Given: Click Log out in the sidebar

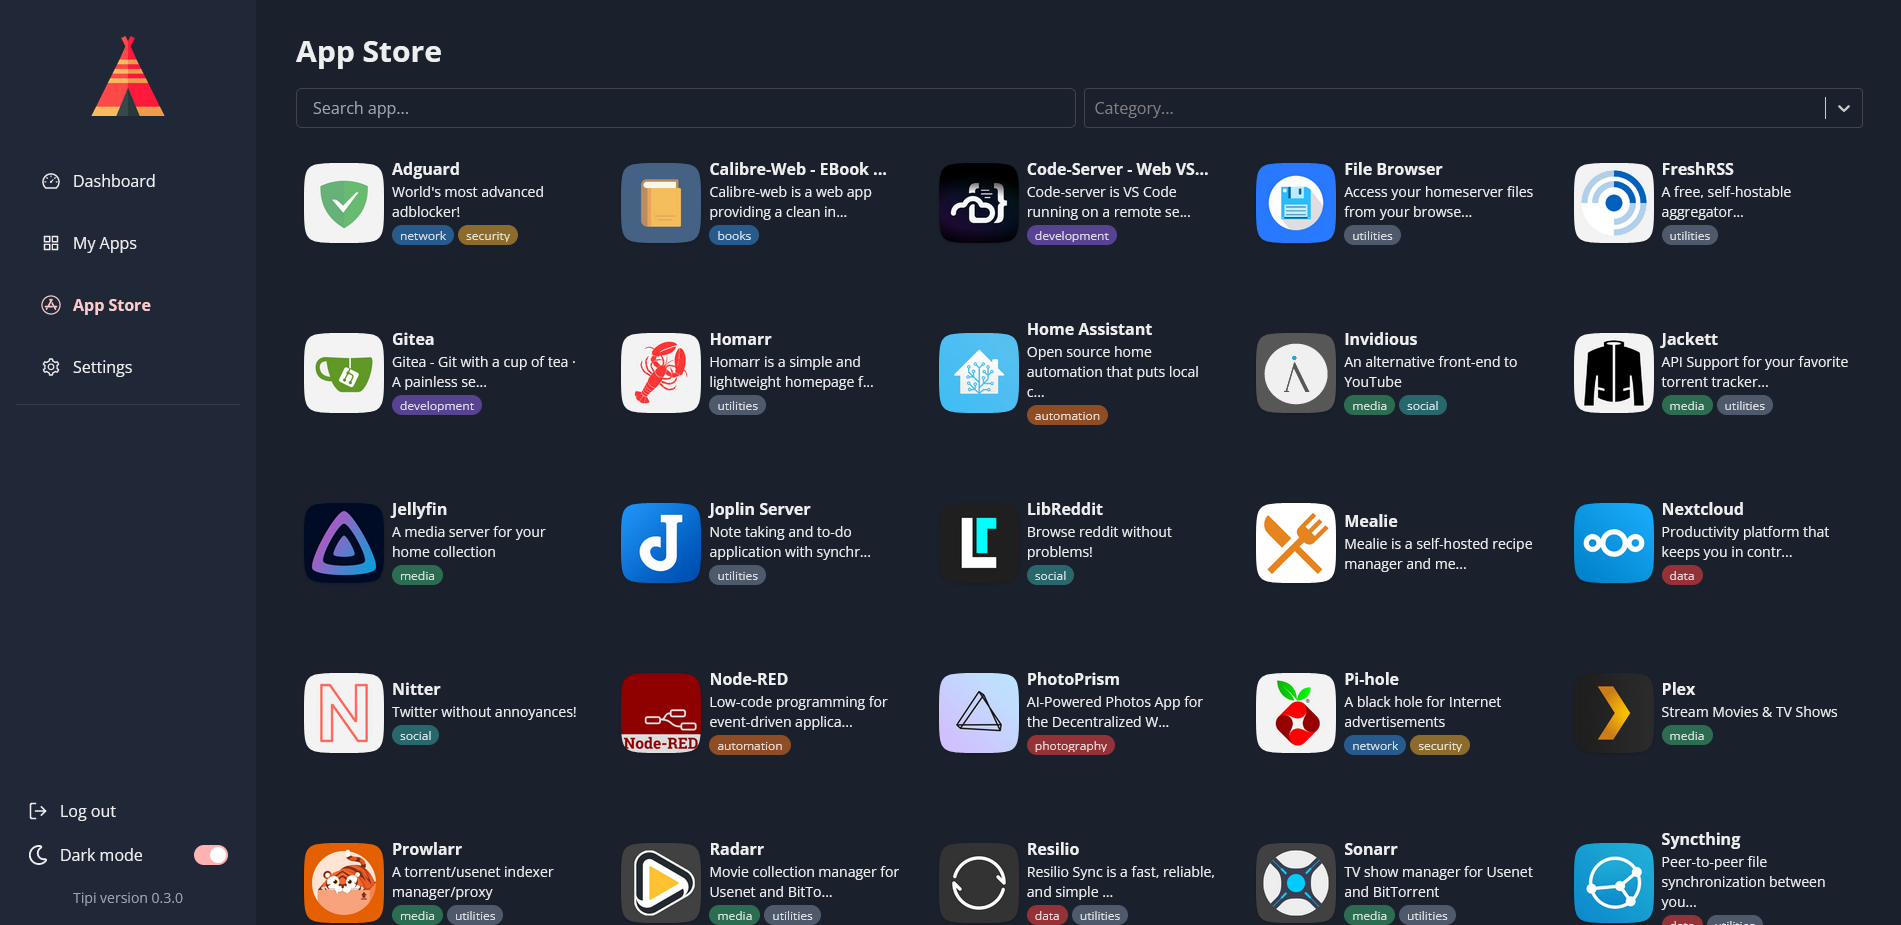Looking at the screenshot, I should click(x=72, y=811).
